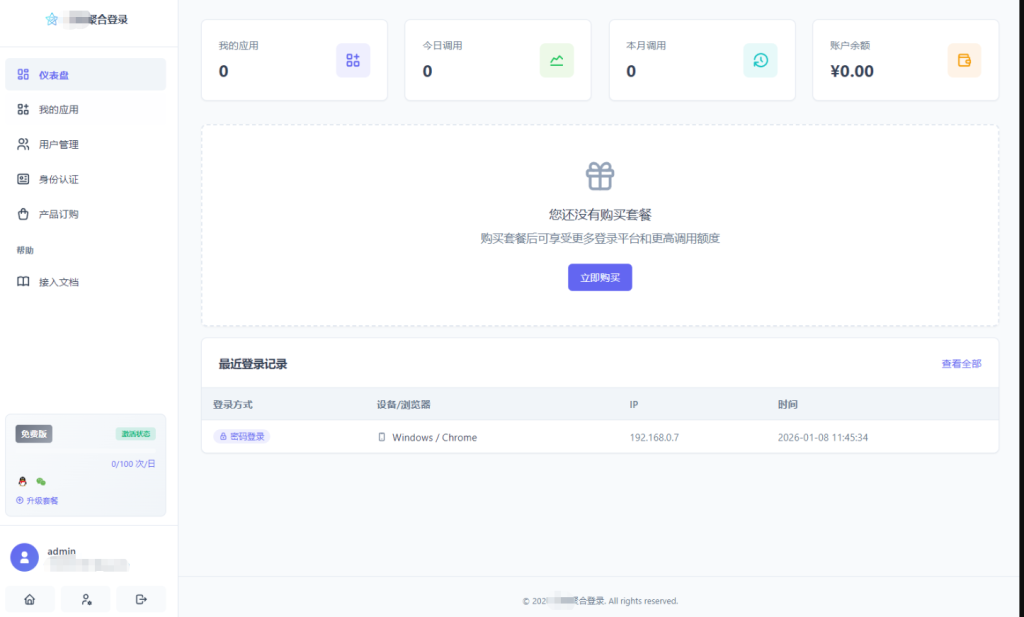The height and width of the screenshot is (617, 1024).
Task: Click the WeChat icon in plan card
Action: (x=40, y=481)
